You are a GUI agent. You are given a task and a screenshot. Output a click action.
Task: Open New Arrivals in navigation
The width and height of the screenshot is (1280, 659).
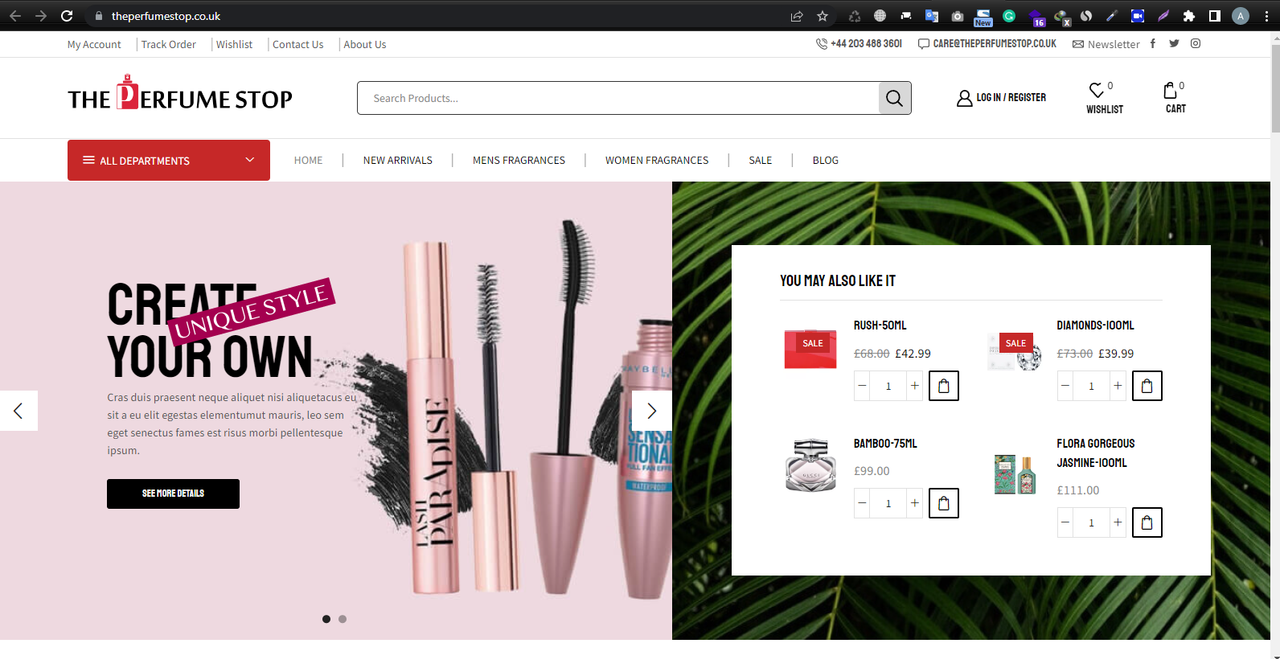398,160
